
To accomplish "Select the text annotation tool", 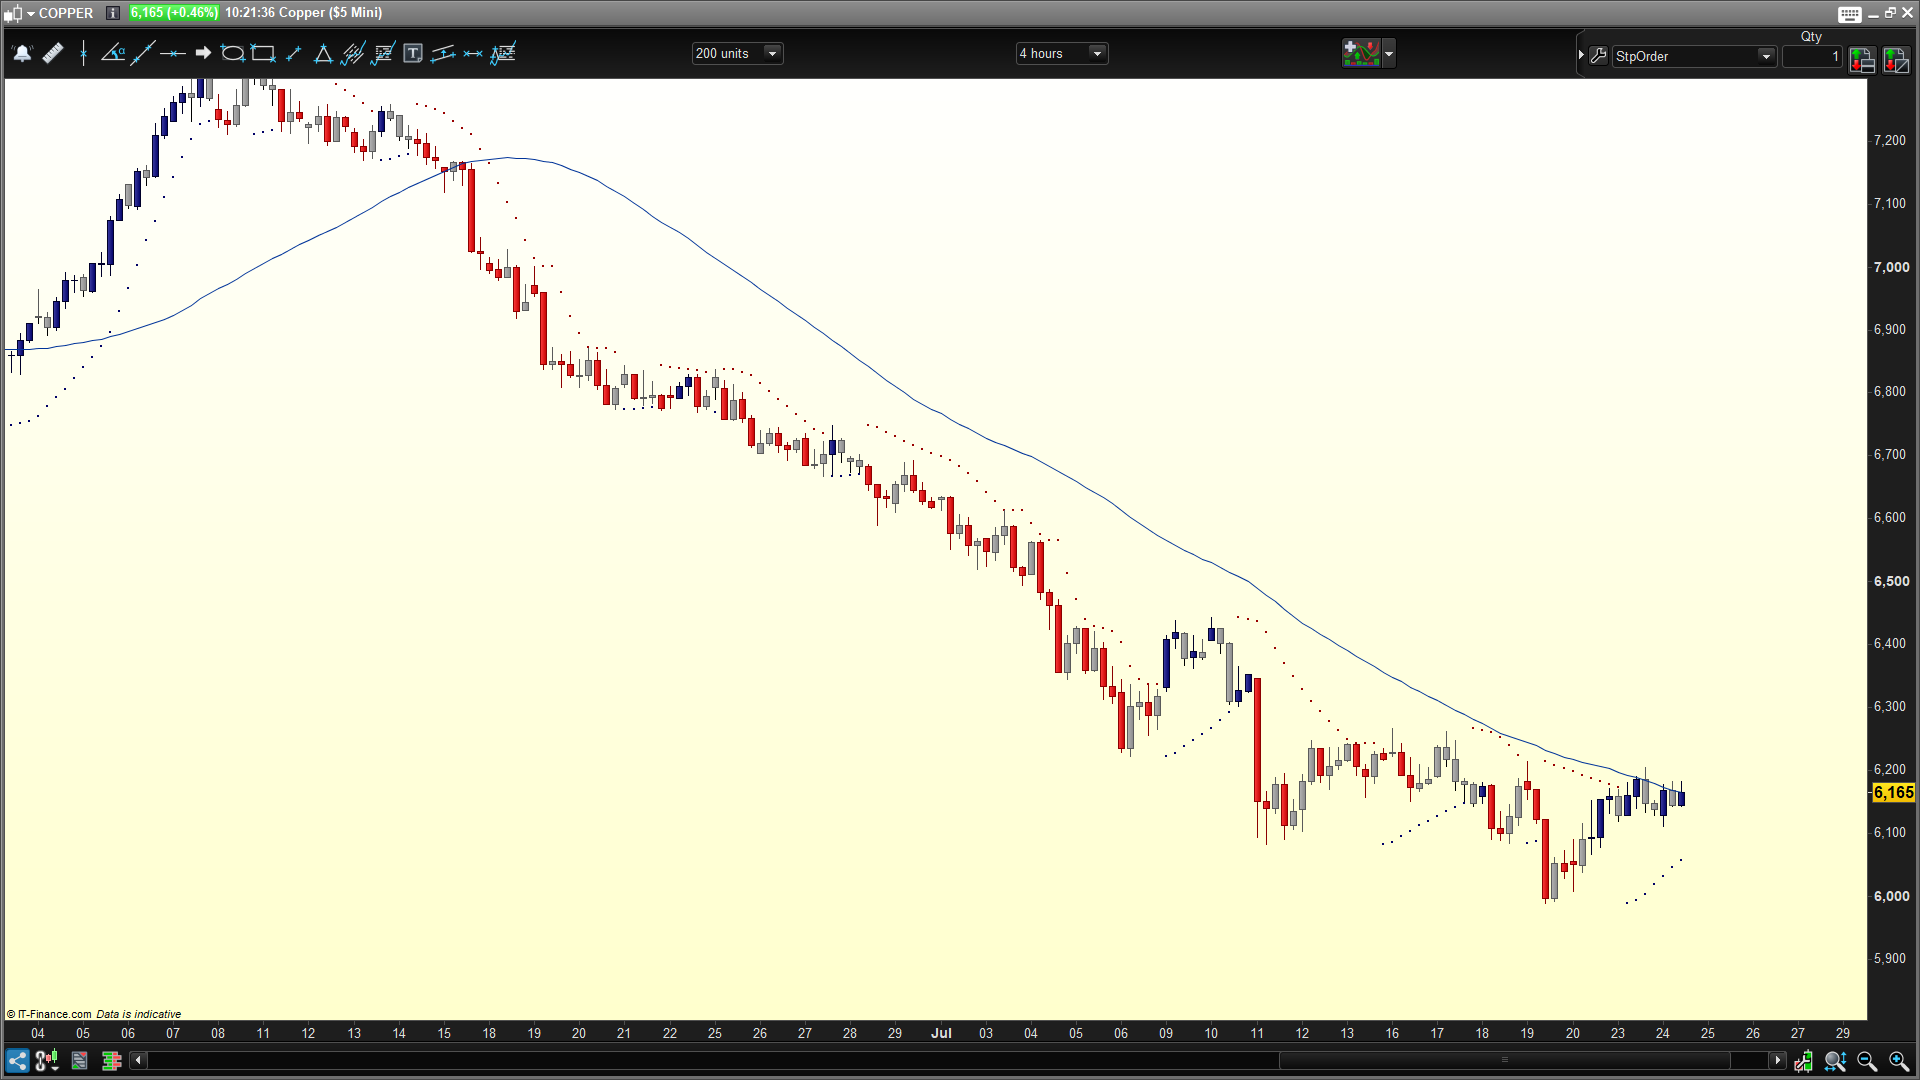I will [412, 54].
